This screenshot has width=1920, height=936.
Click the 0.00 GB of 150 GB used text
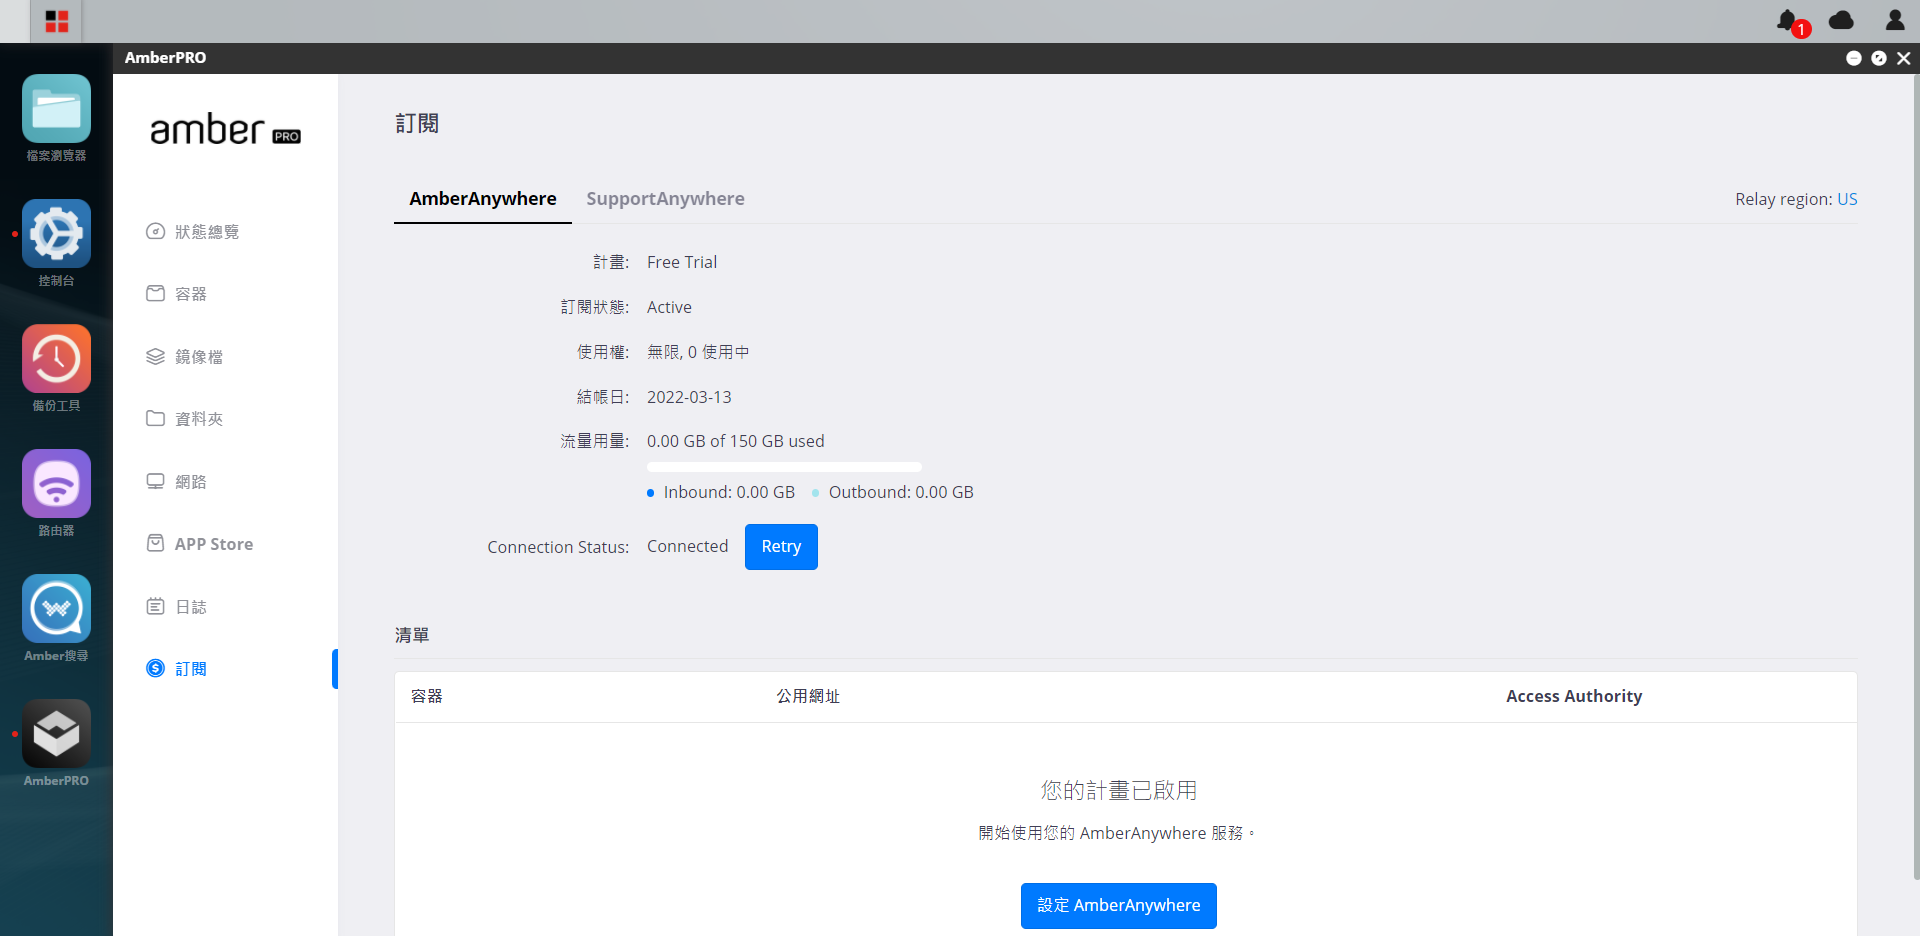click(735, 441)
